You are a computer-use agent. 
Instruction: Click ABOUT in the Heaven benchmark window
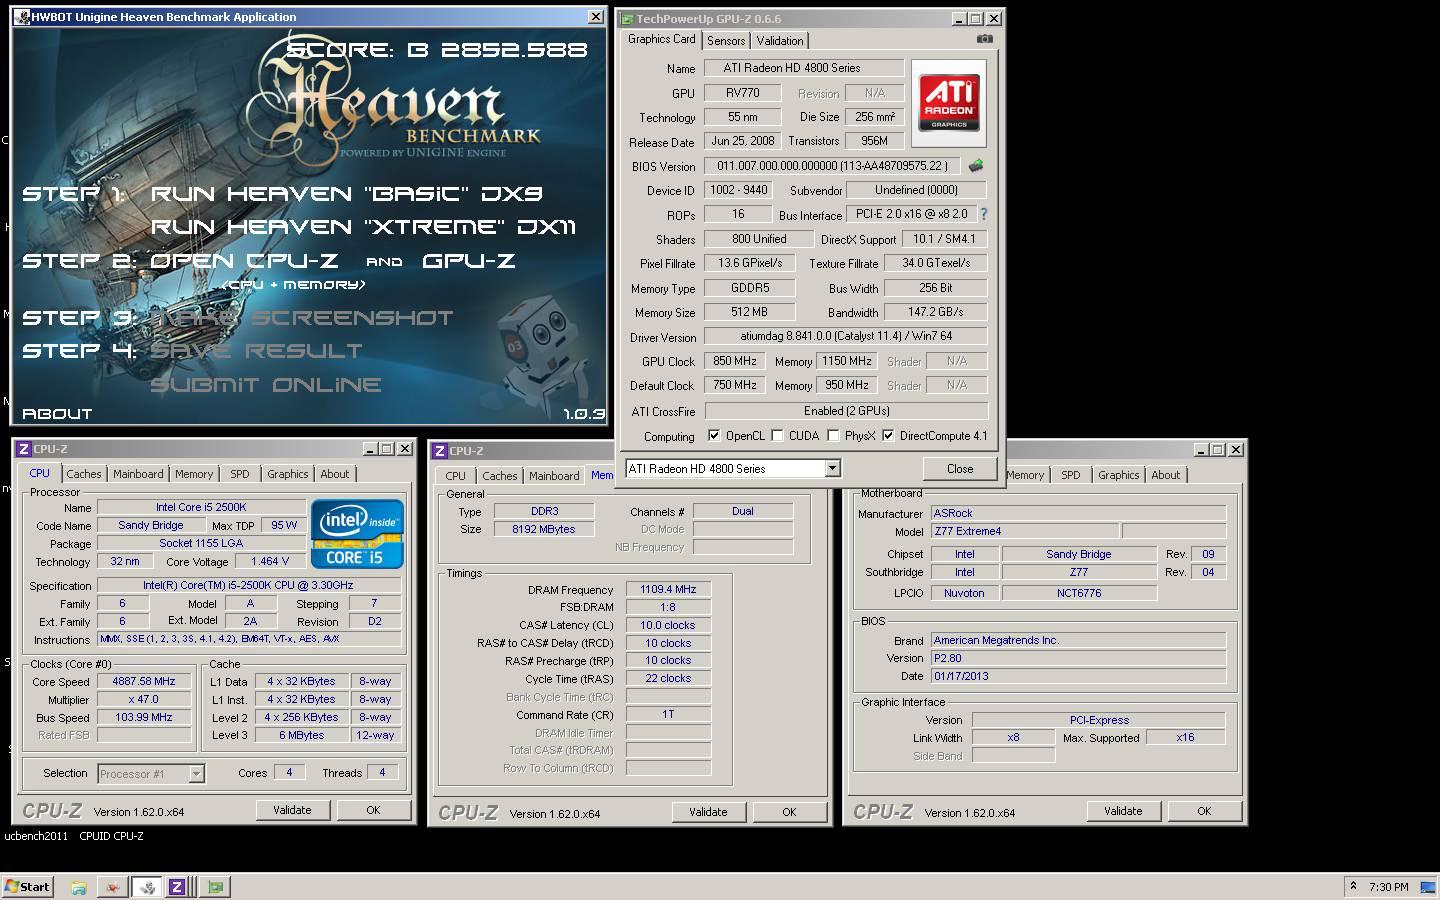(x=57, y=413)
